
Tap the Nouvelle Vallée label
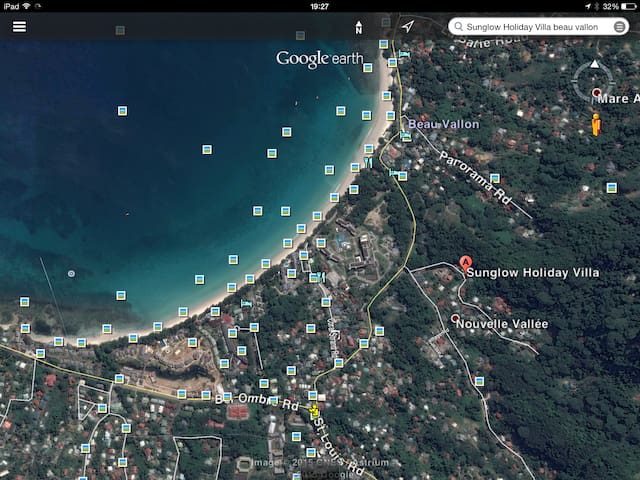pyautogui.click(x=502, y=324)
